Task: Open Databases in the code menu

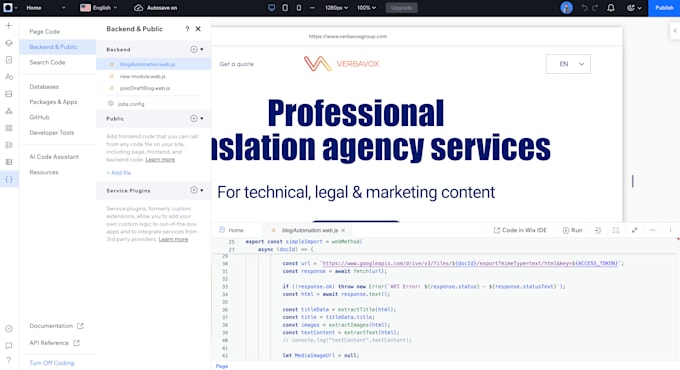Action: (44, 87)
